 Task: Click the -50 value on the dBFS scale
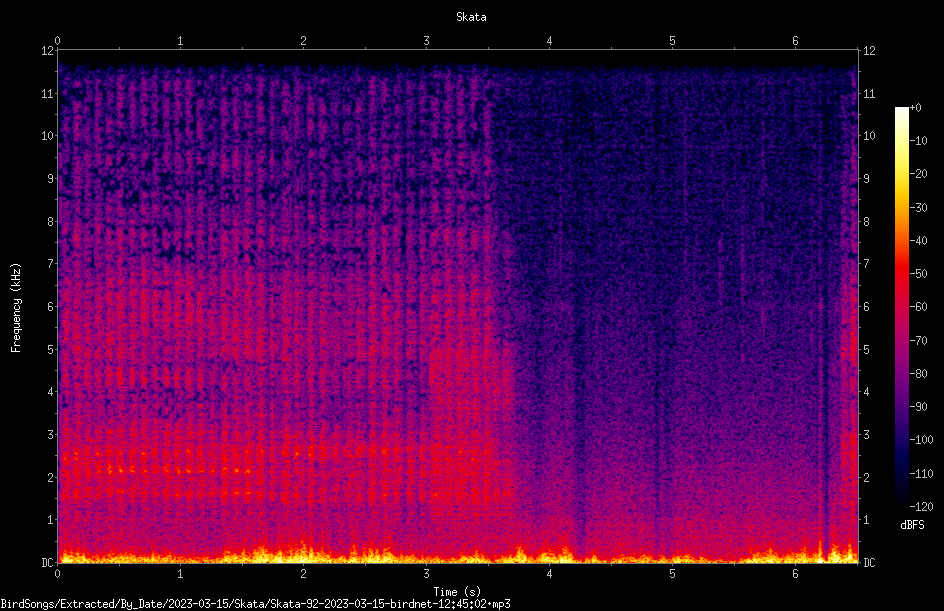(x=919, y=273)
